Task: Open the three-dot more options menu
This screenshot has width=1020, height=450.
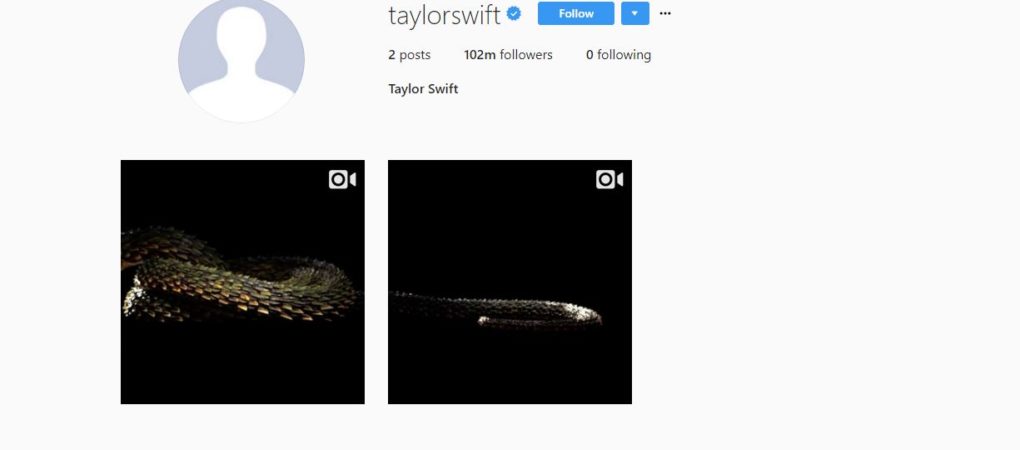Action: (665, 13)
